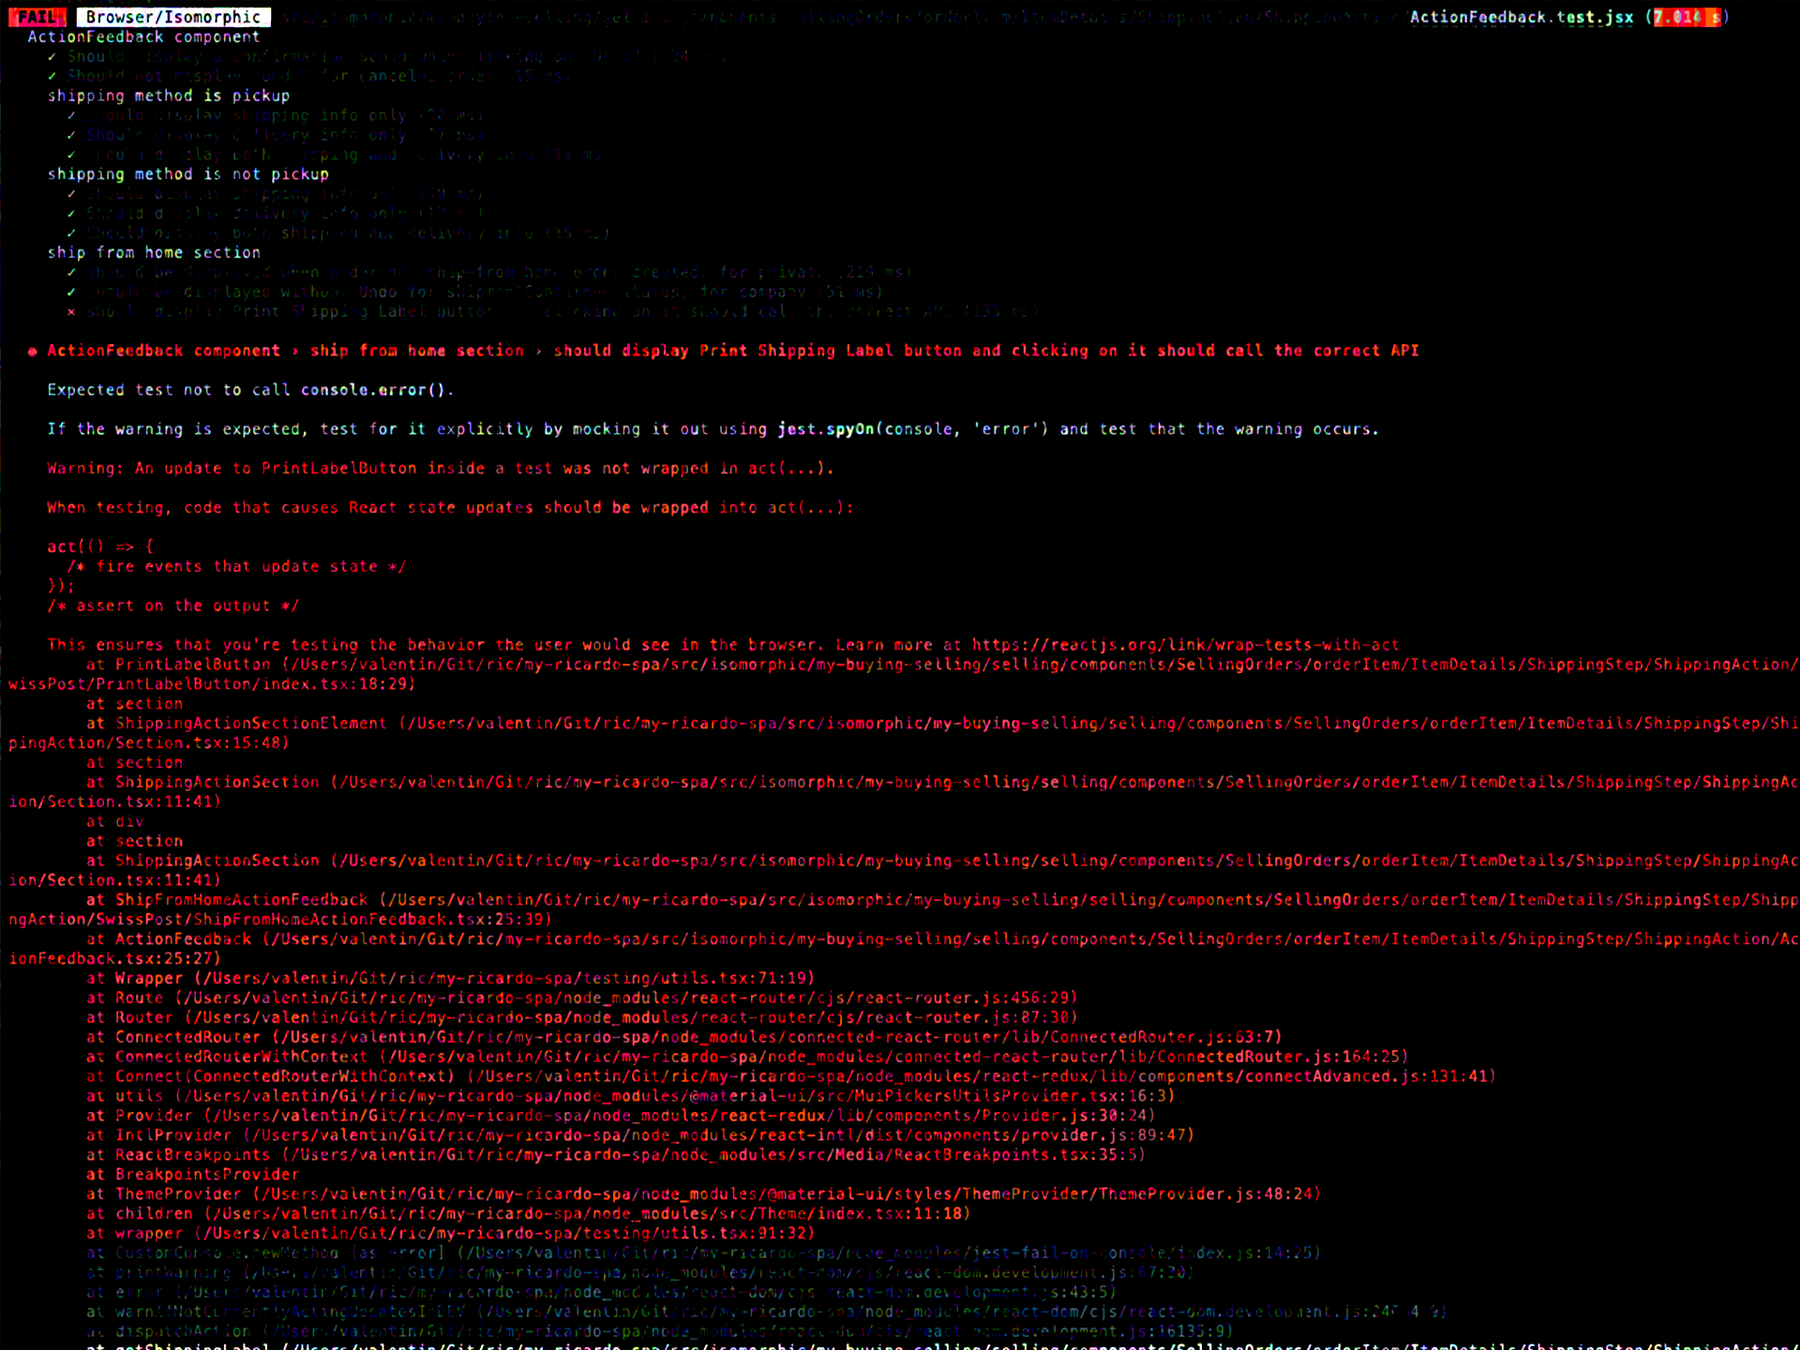This screenshot has width=1800, height=1350.
Task: Click first checkmark under 'ship from home section'
Action: pos(71,272)
